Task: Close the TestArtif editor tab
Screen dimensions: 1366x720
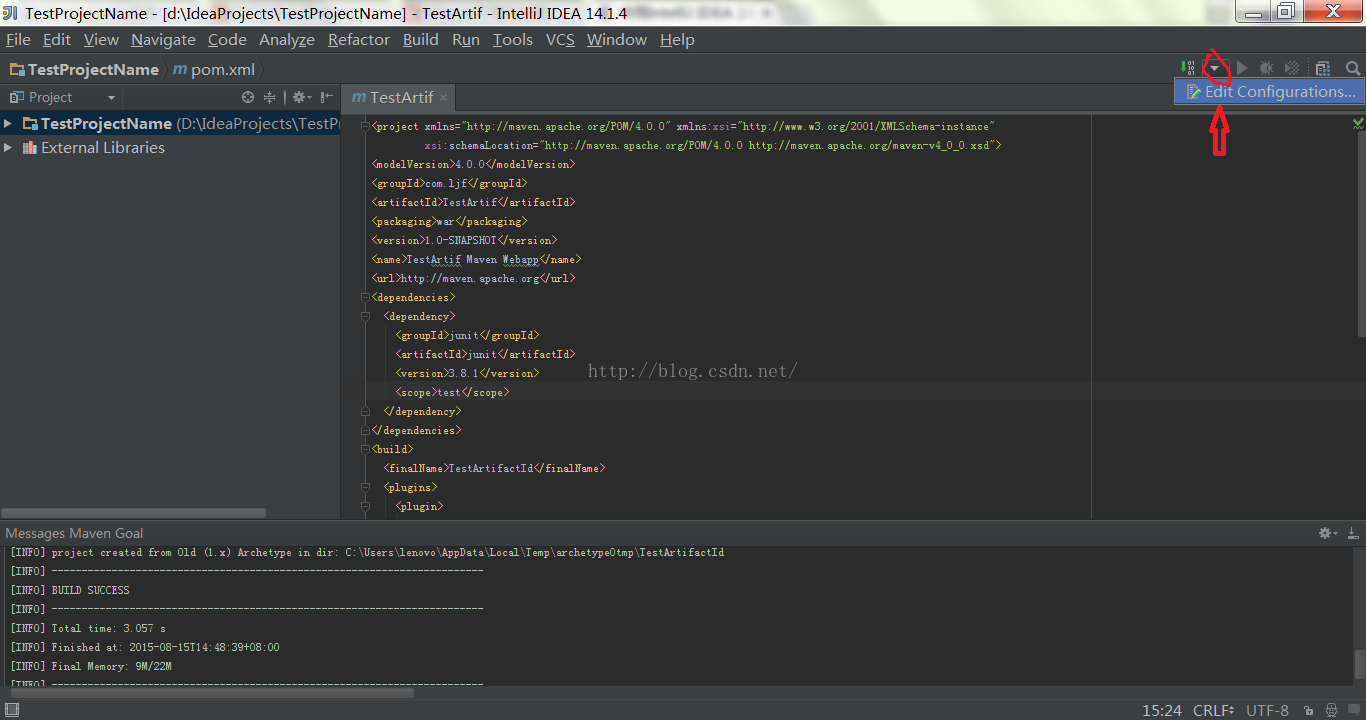Action: coord(444,97)
